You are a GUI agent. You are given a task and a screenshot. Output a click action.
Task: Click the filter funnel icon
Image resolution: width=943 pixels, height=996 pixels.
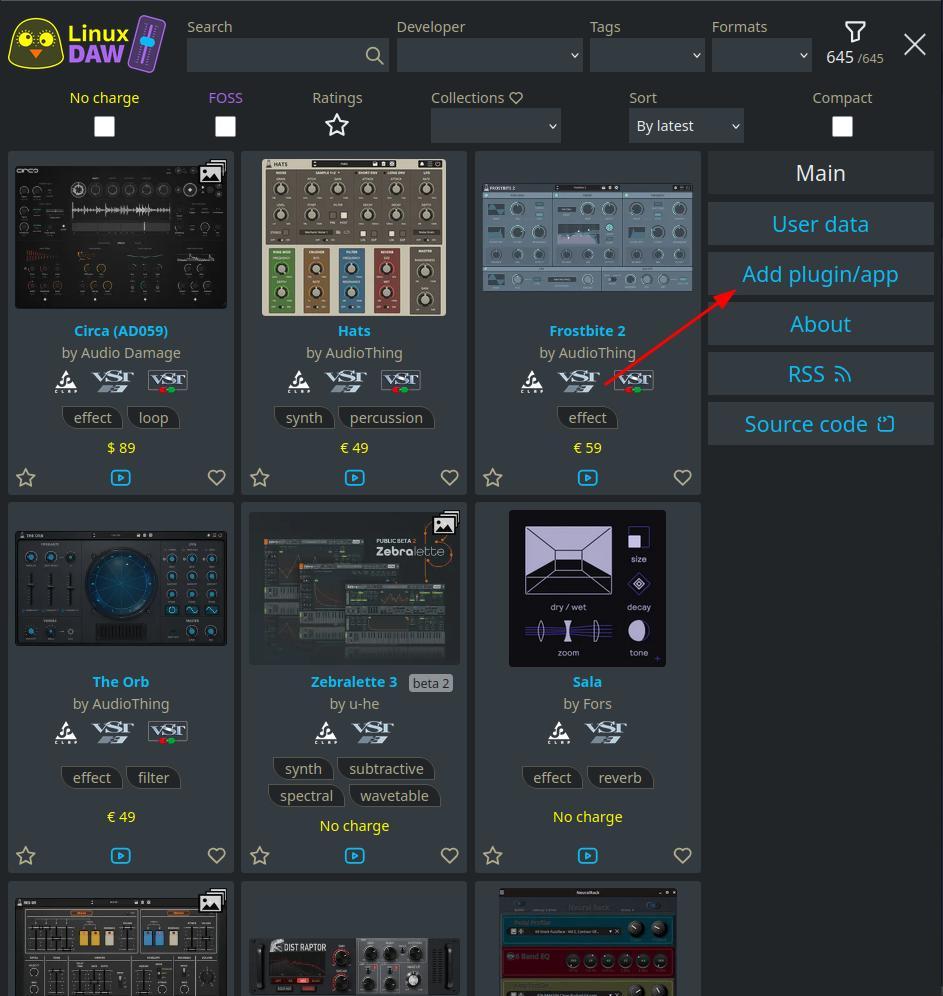[855, 31]
